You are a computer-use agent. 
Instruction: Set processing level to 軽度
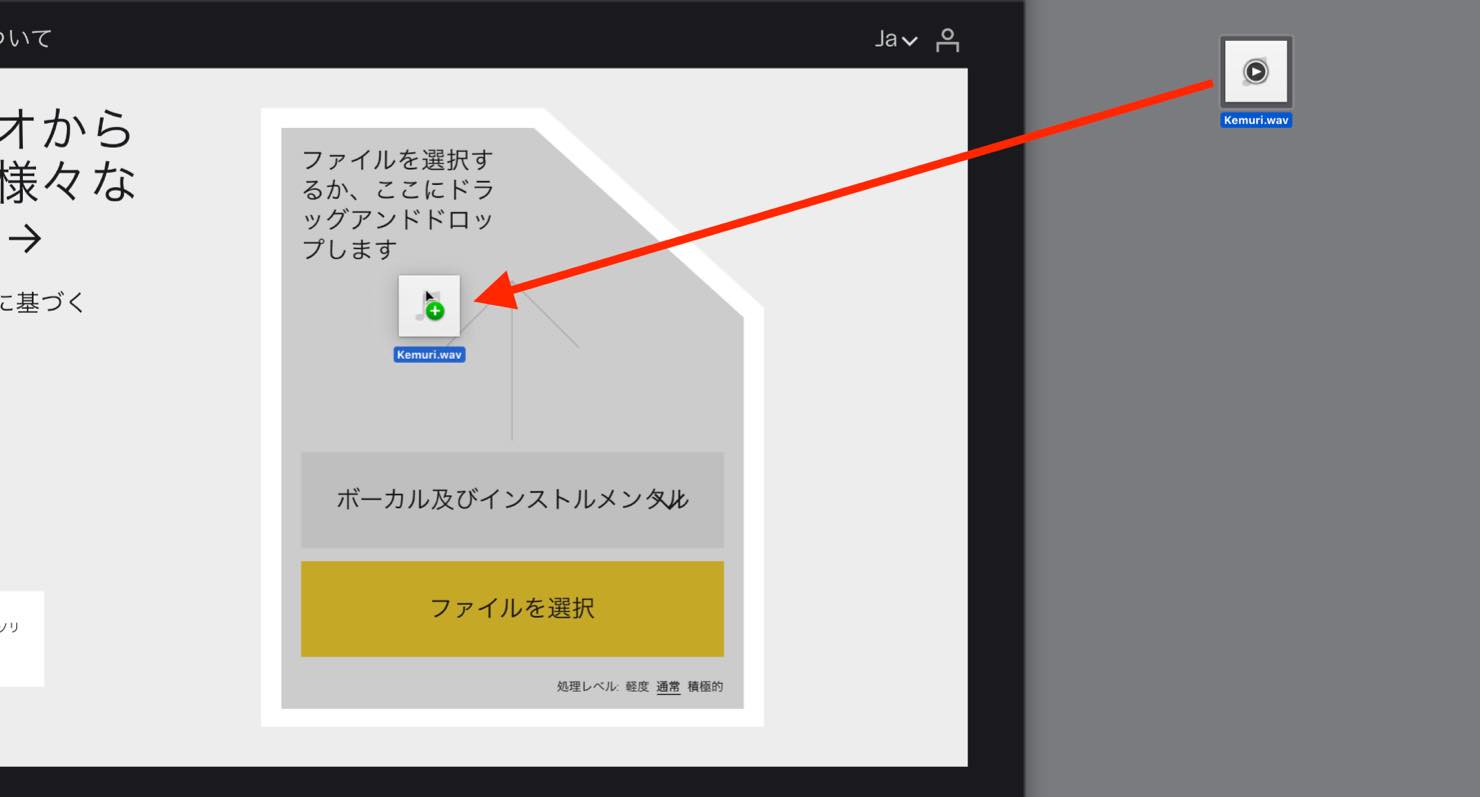[x=637, y=687]
